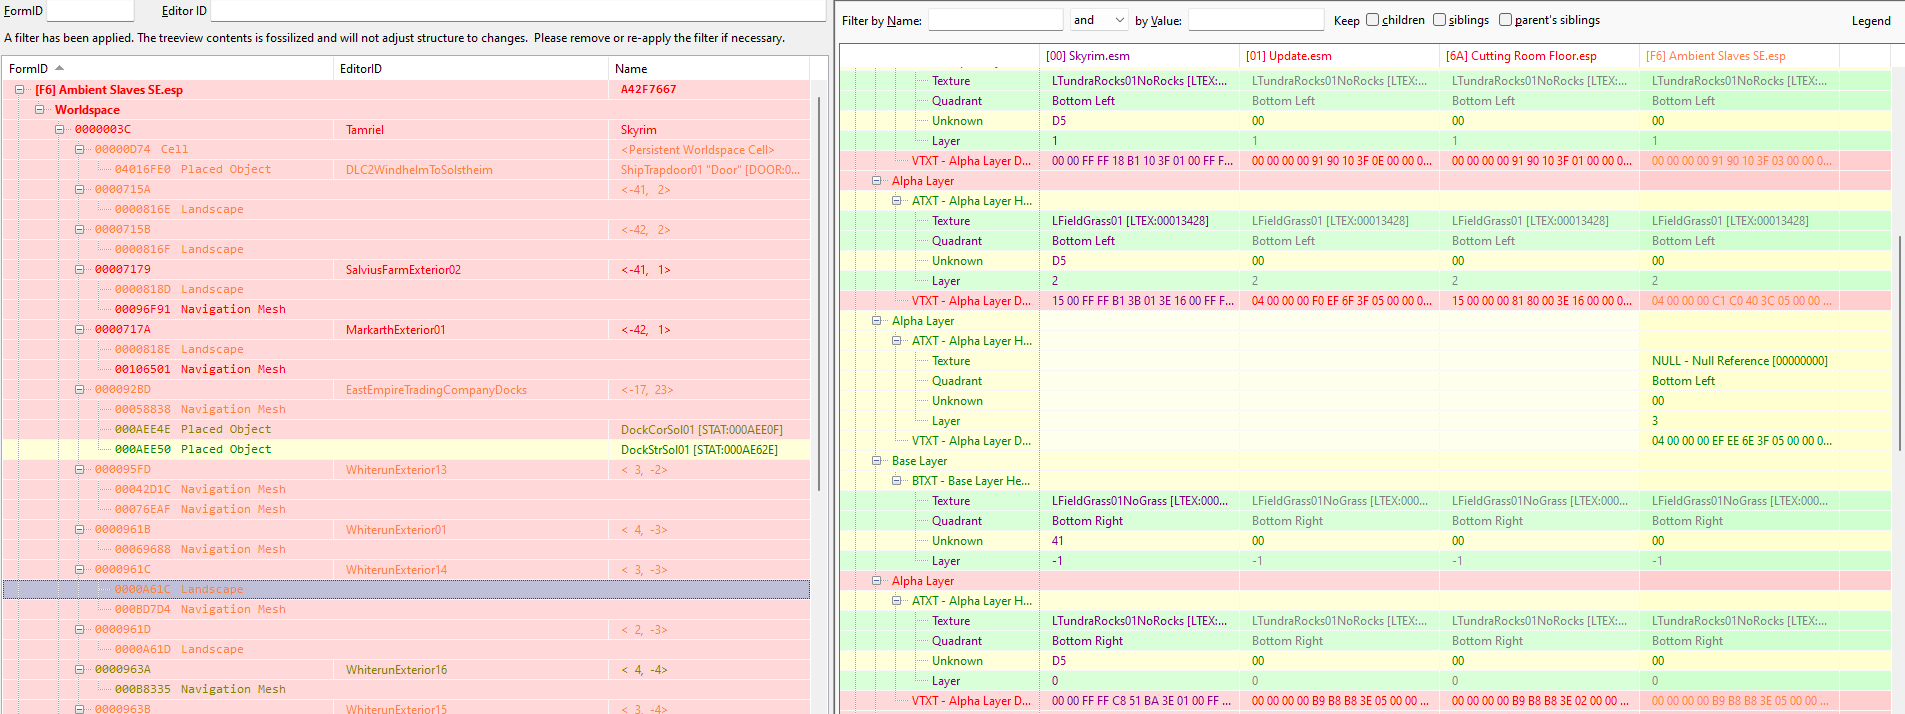
Task: Collapse the 00007179 SalviusFarmExterior02 node
Action: [x=79, y=269]
